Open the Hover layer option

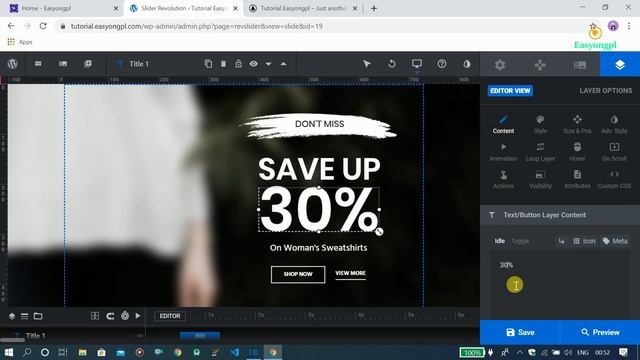(x=577, y=152)
